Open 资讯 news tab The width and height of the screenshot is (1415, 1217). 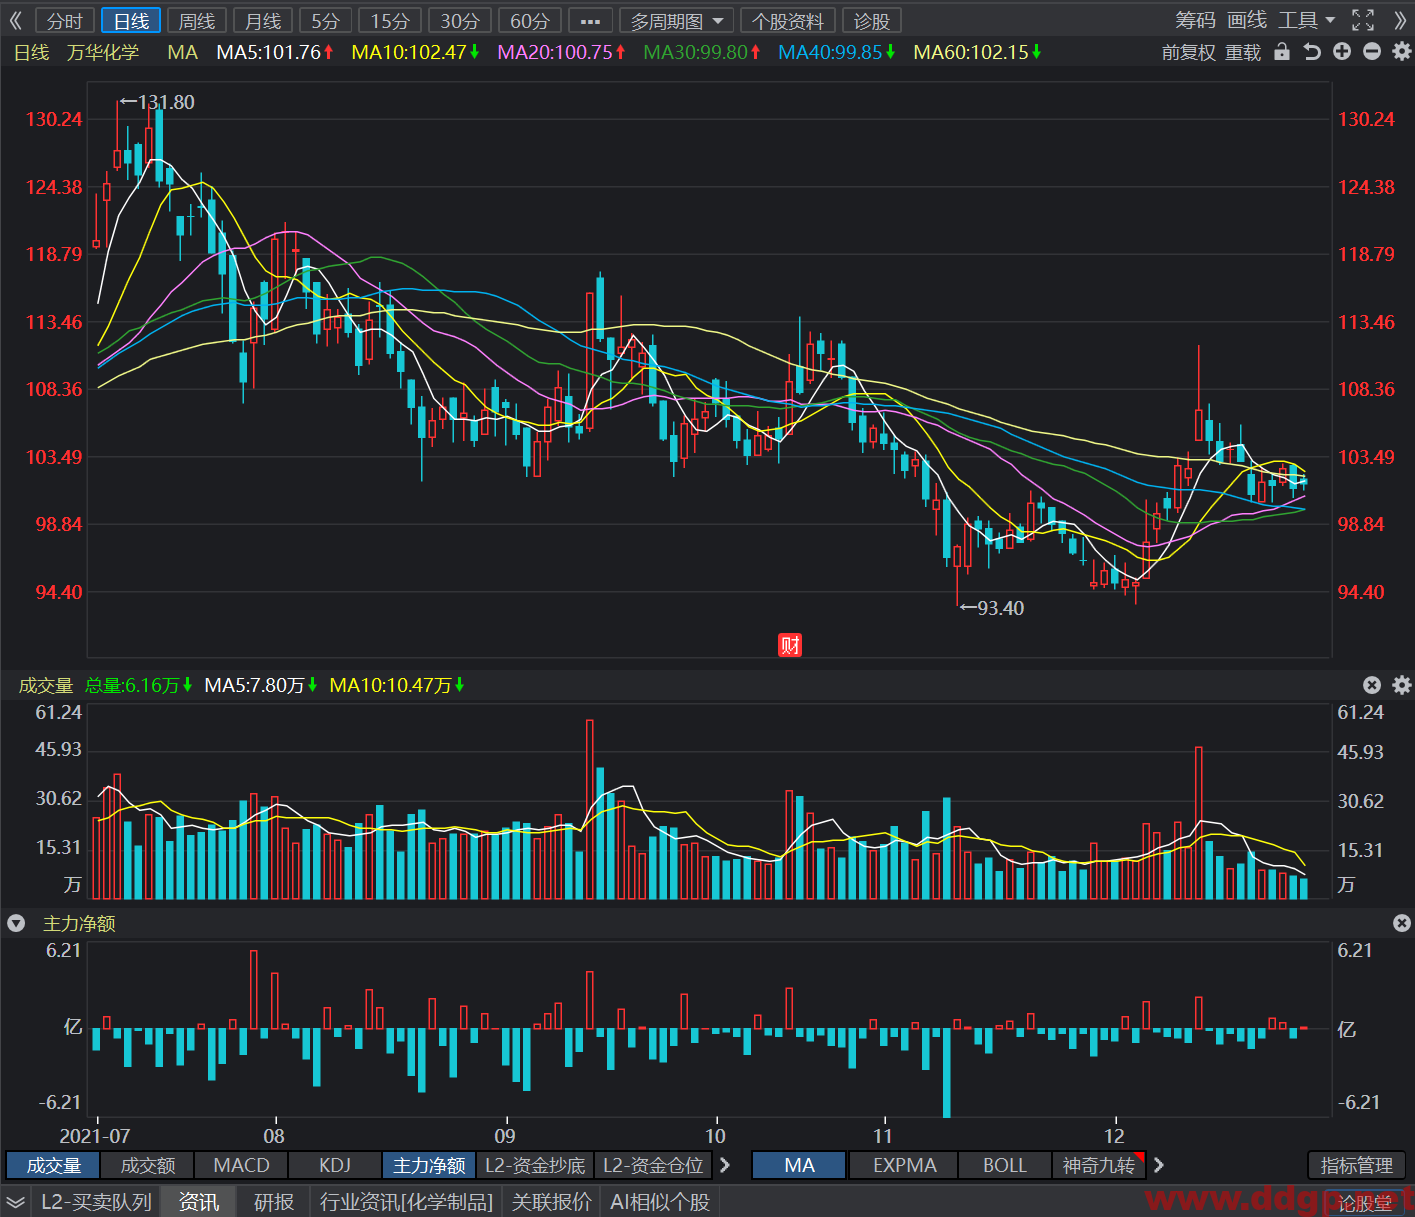click(199, 1202)
